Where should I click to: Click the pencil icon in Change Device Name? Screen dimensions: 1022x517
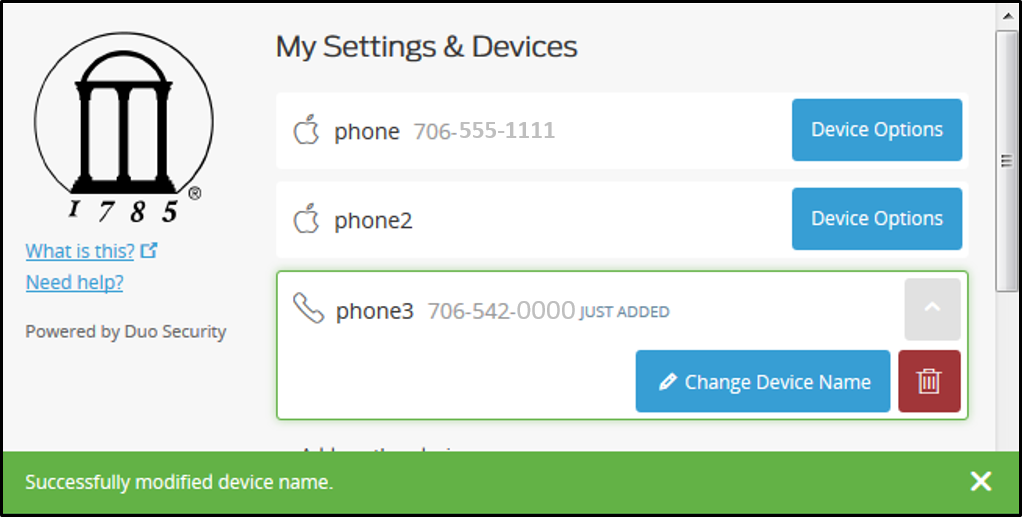point(667,381)
